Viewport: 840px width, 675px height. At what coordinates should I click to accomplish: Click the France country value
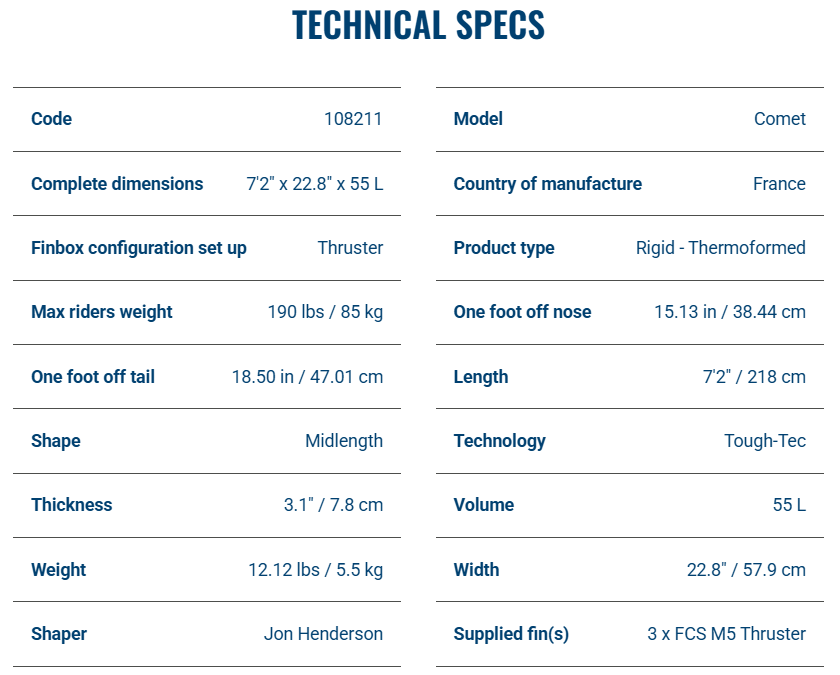point(779,184)
